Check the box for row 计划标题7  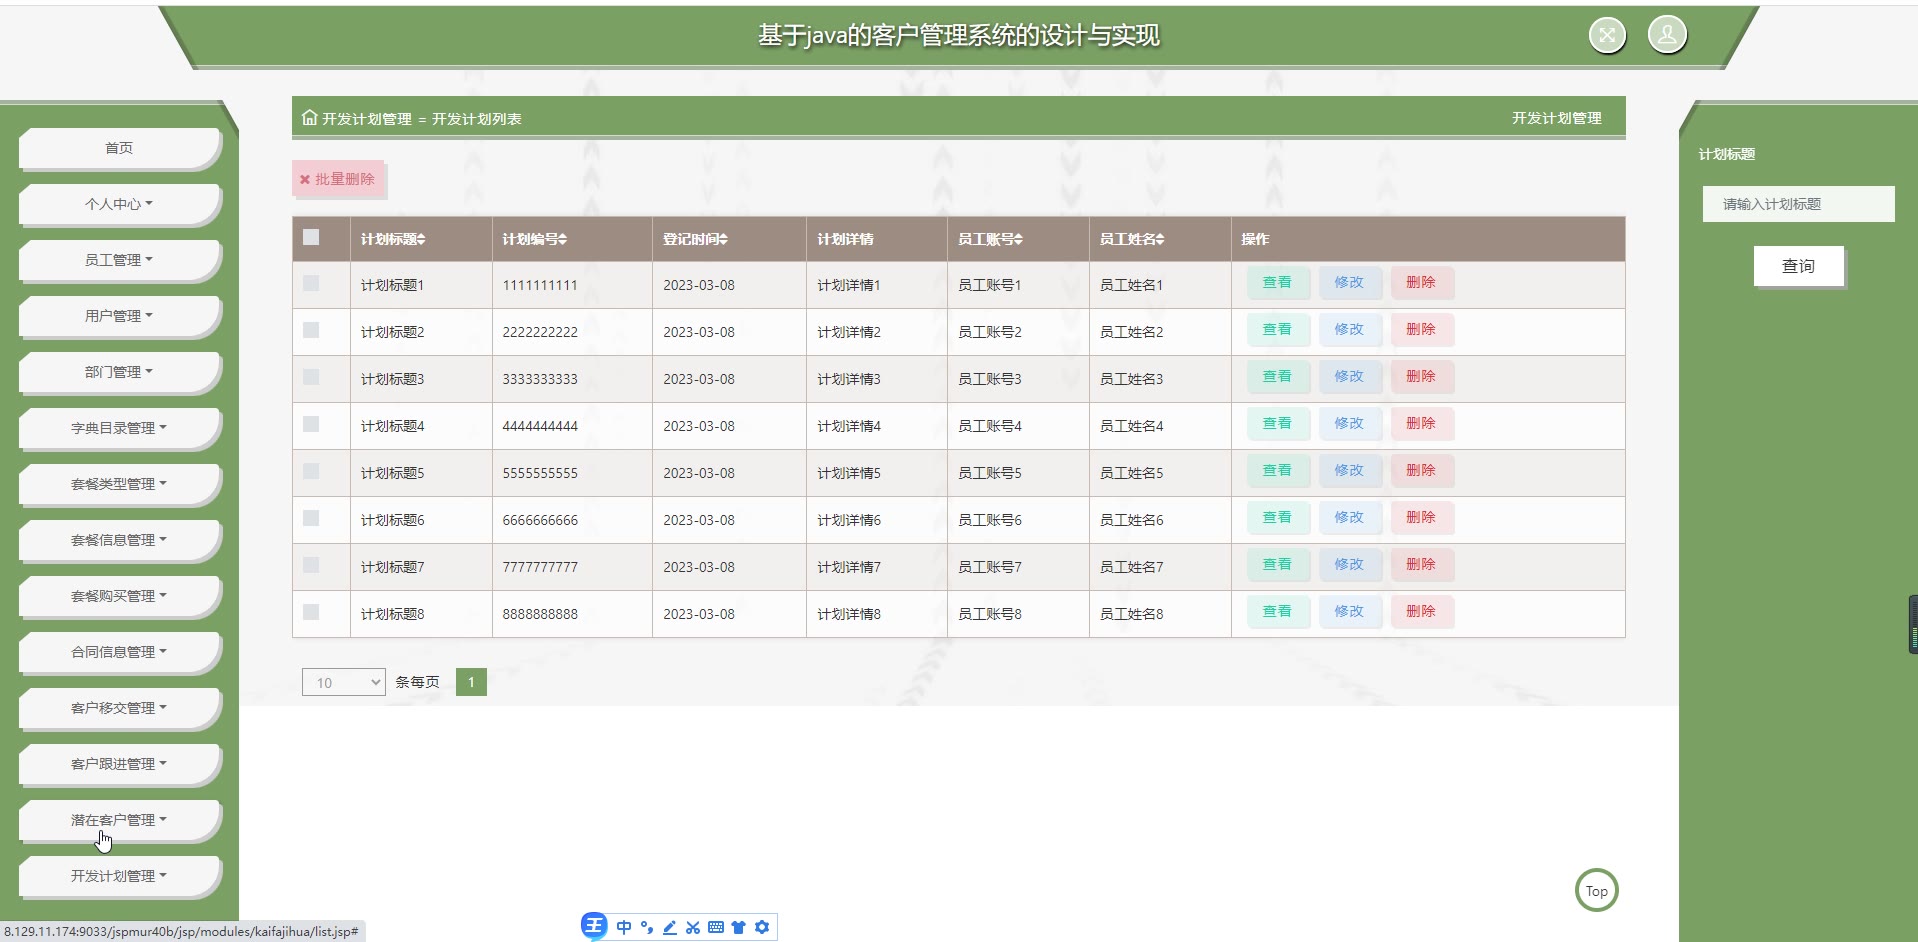click(x=311, y=565)
